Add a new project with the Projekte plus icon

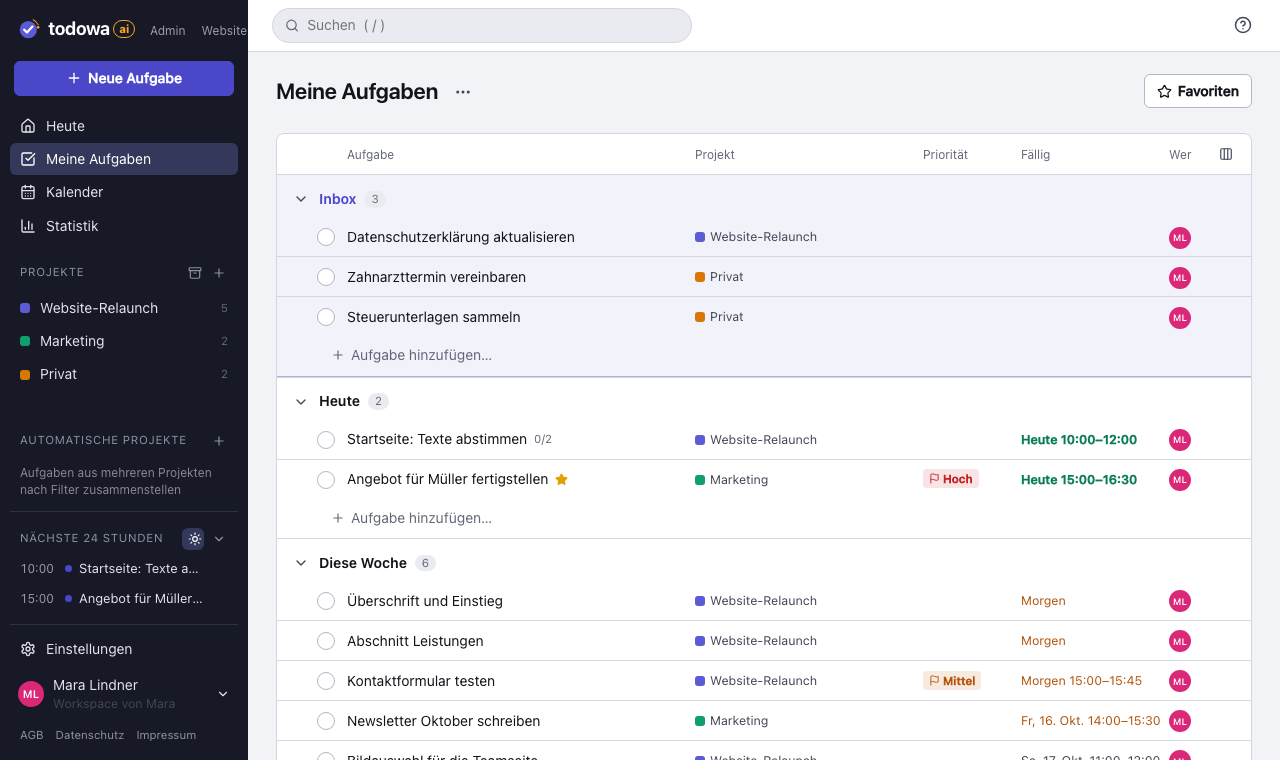[x=219, y=272]
